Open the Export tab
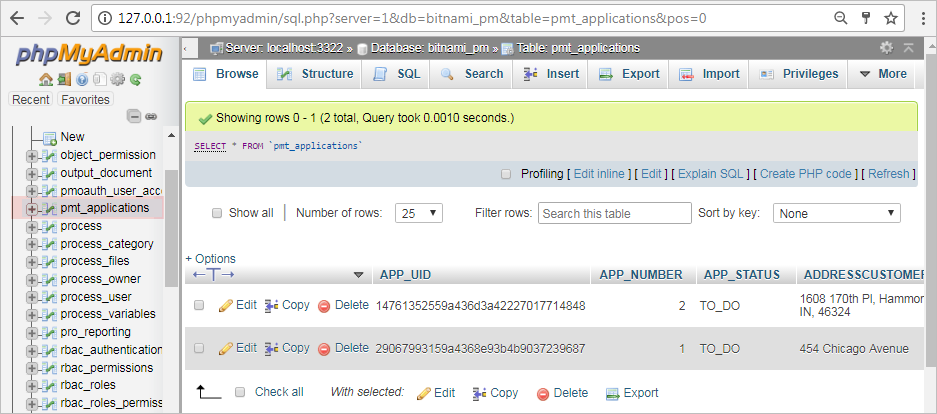 (630, 74)
